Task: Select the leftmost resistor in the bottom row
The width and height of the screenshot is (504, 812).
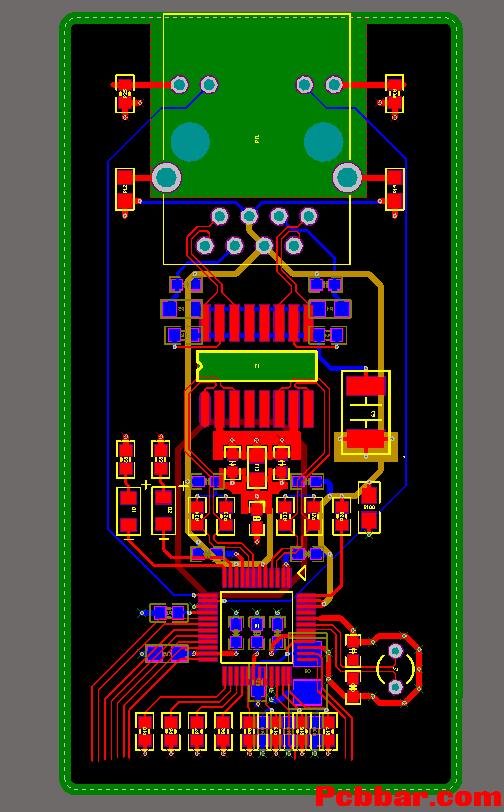Action: click(145, 731)
